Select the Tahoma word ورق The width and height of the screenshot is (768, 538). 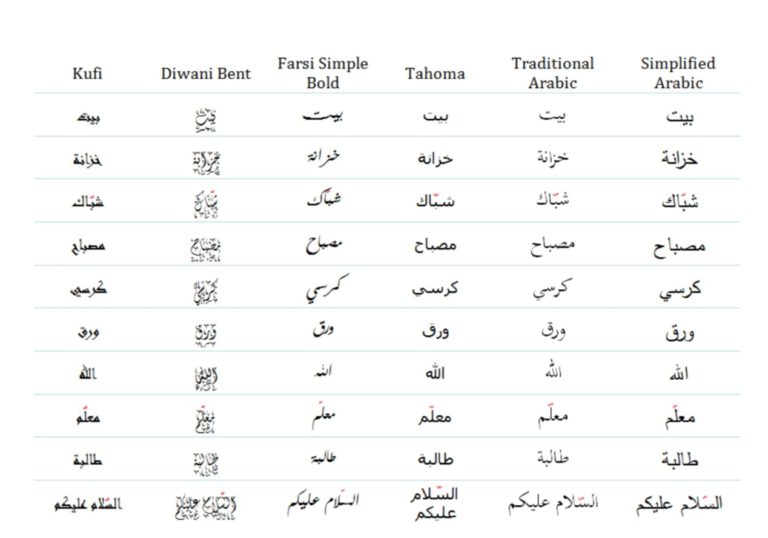434,331
